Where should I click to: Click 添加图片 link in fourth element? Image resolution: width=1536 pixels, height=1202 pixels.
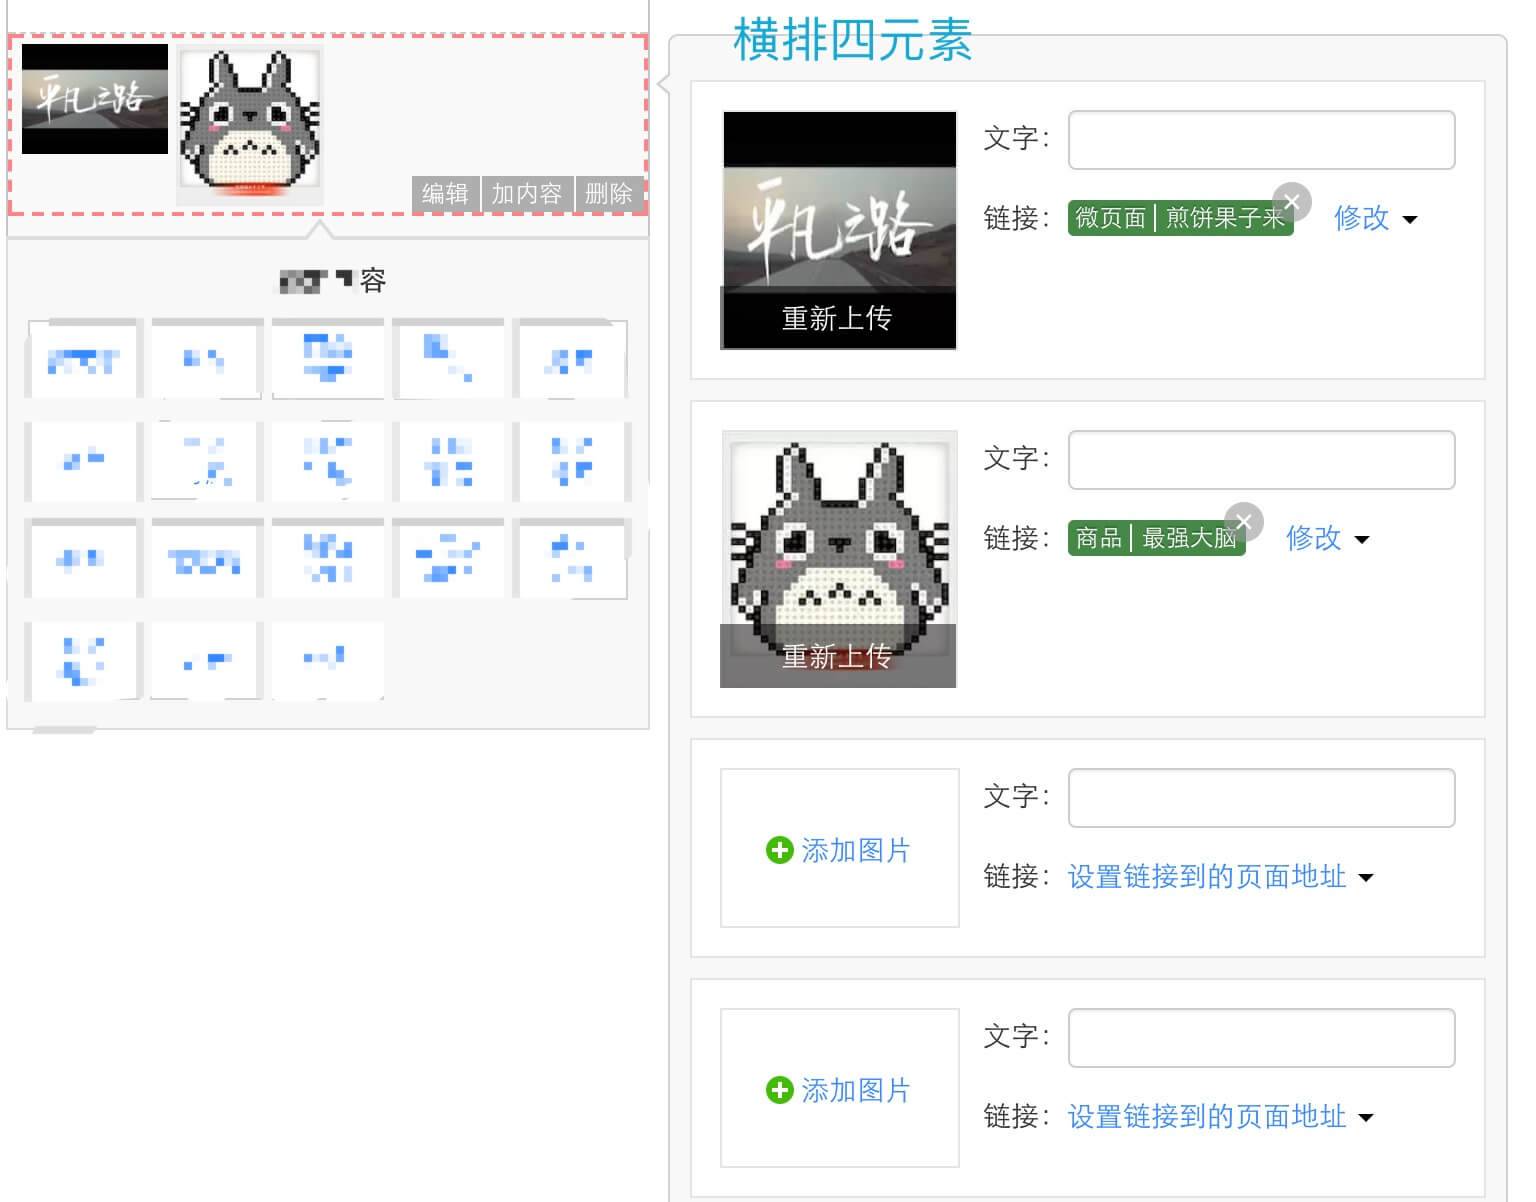855,1090
